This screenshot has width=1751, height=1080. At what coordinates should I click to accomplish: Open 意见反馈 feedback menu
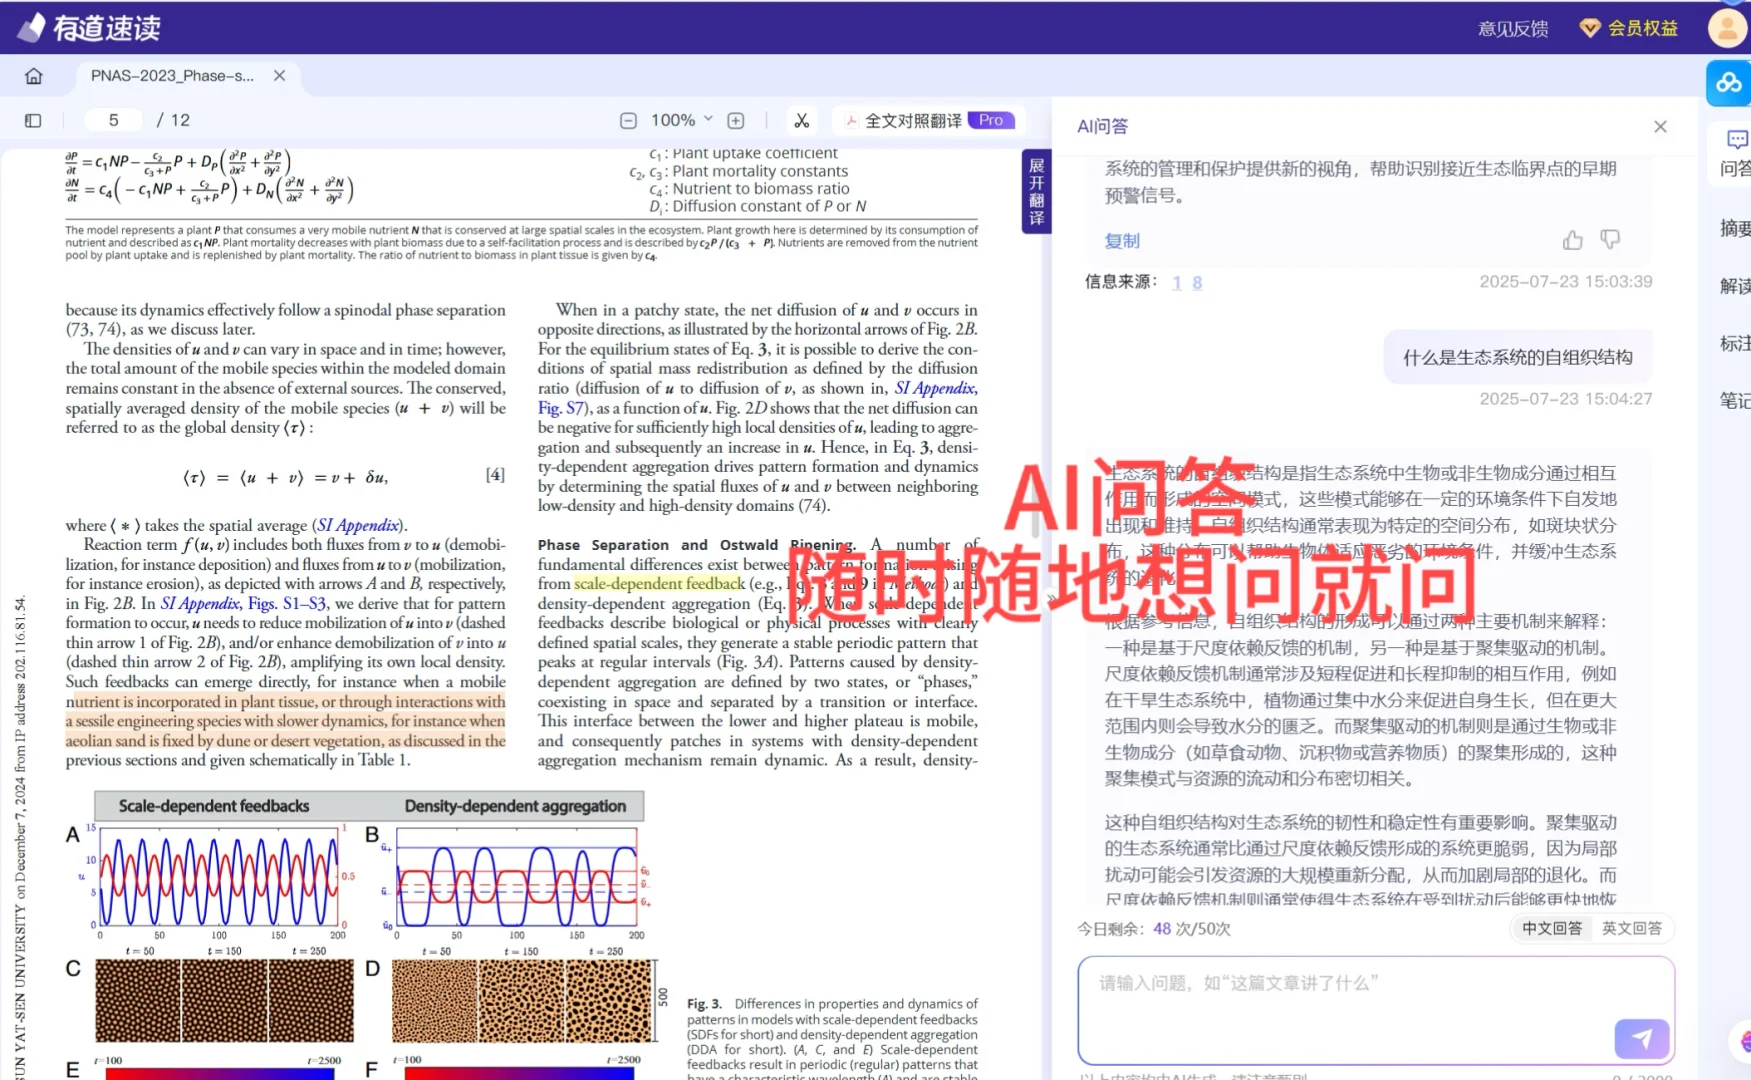(x=1513, y=28)
